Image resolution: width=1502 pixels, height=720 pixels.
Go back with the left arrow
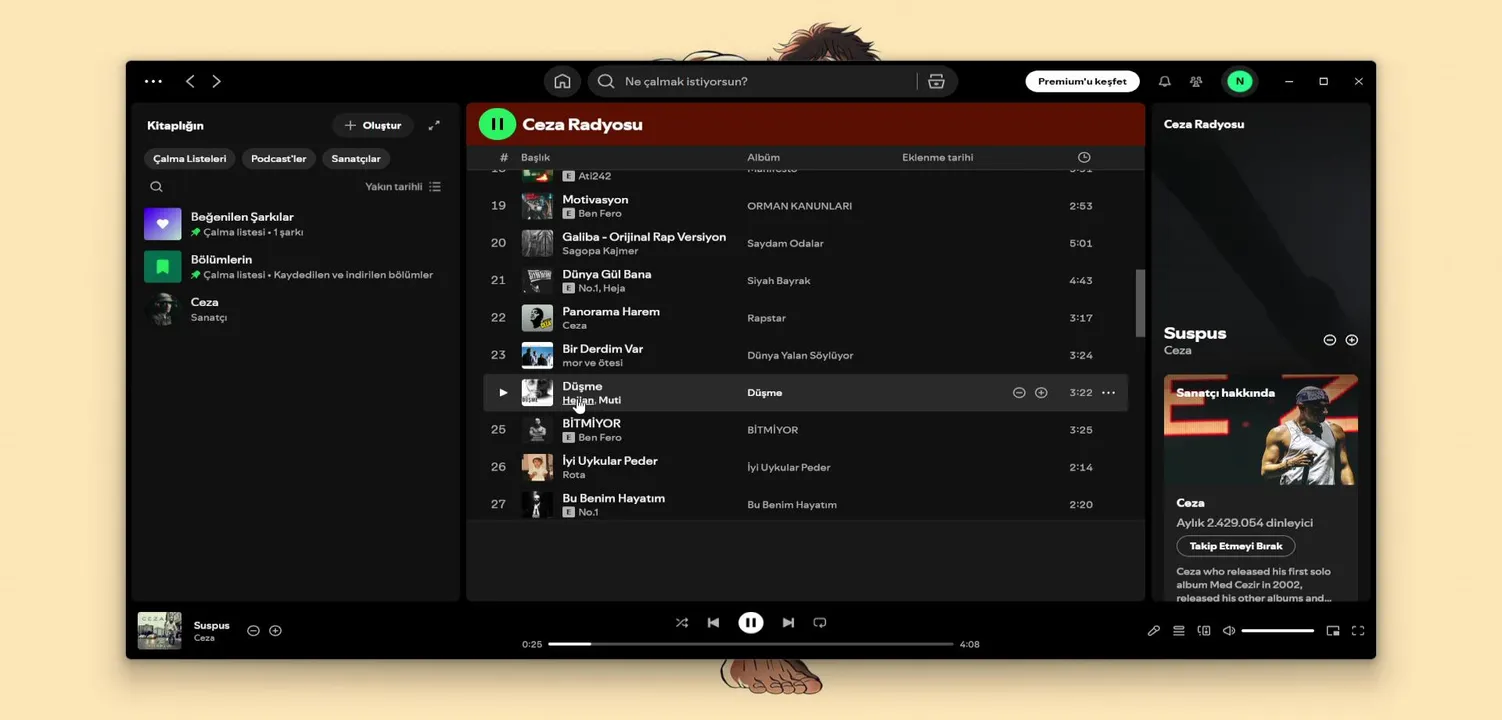click(190, 81)
